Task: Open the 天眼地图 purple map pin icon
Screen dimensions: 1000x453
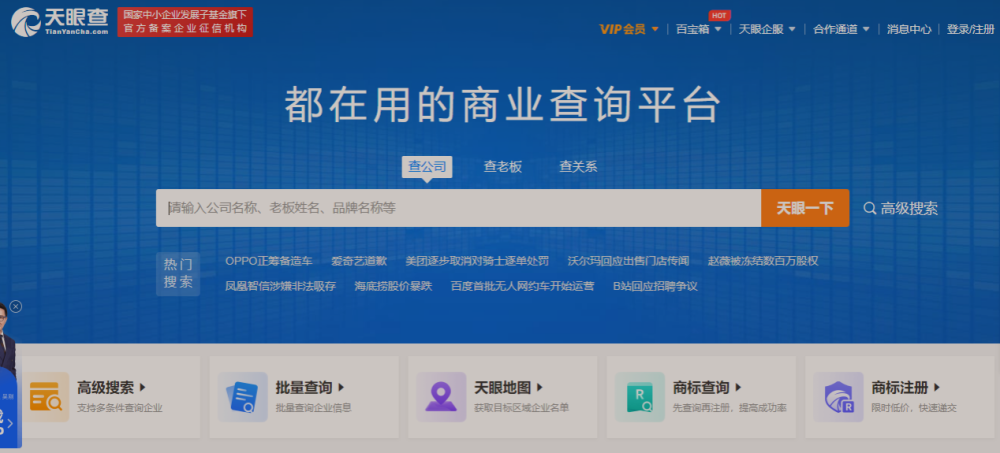Action: click(x=441, y=396)
